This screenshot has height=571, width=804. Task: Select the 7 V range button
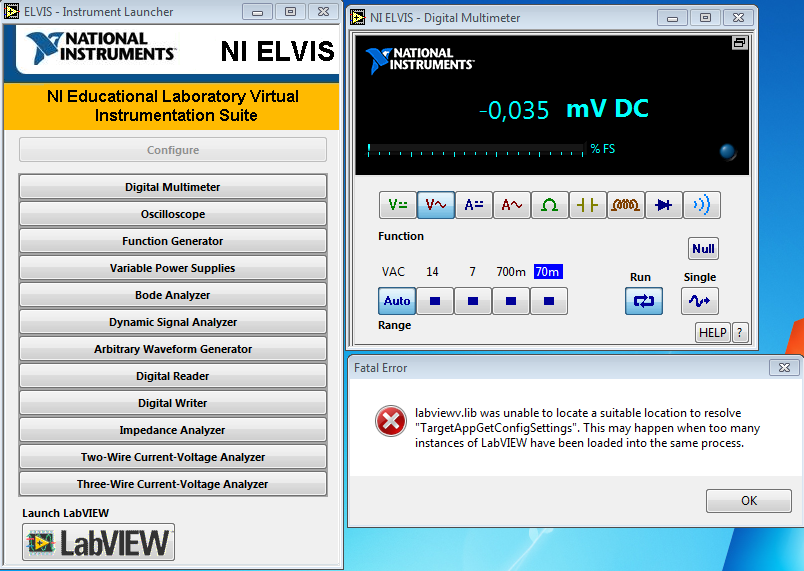(x=473, y=301)
